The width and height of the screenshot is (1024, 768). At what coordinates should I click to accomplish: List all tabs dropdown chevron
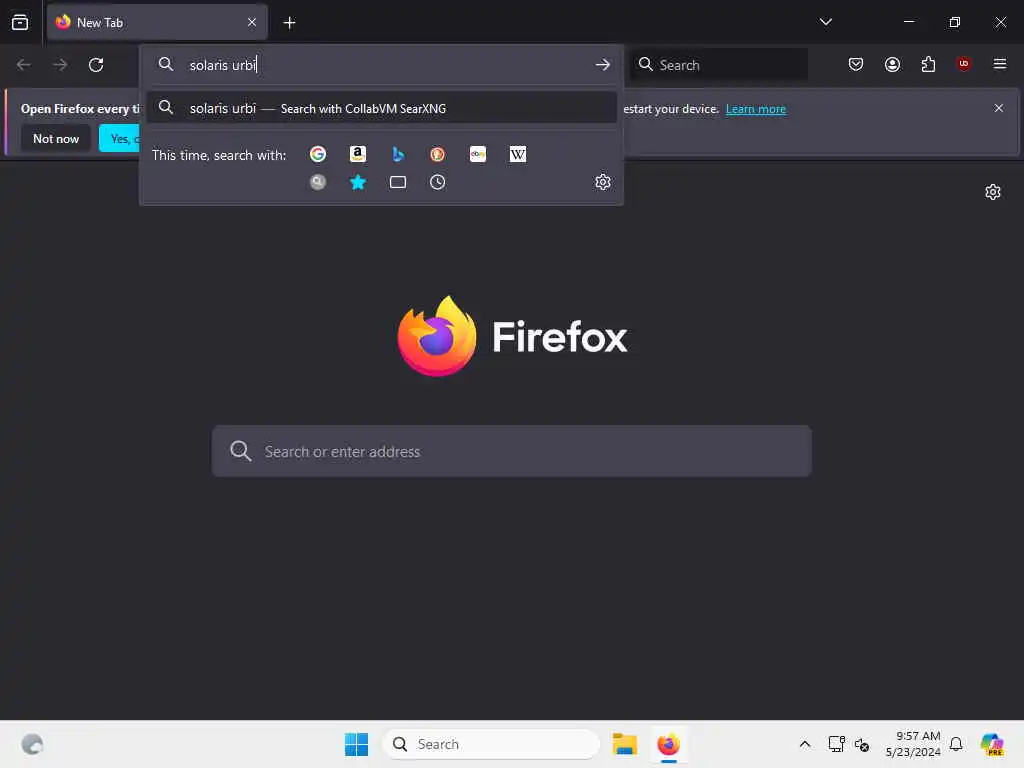825,22
